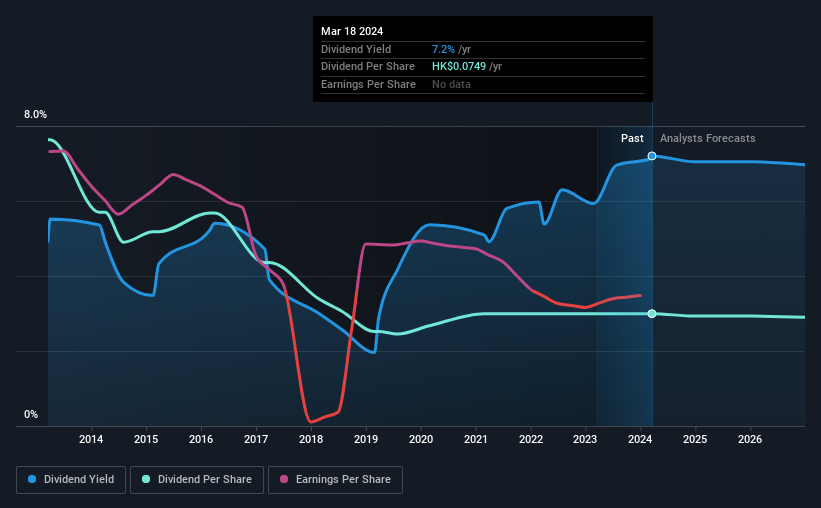
Task: Click the 2024 x-axis label
Action: (x=640, y=439)
